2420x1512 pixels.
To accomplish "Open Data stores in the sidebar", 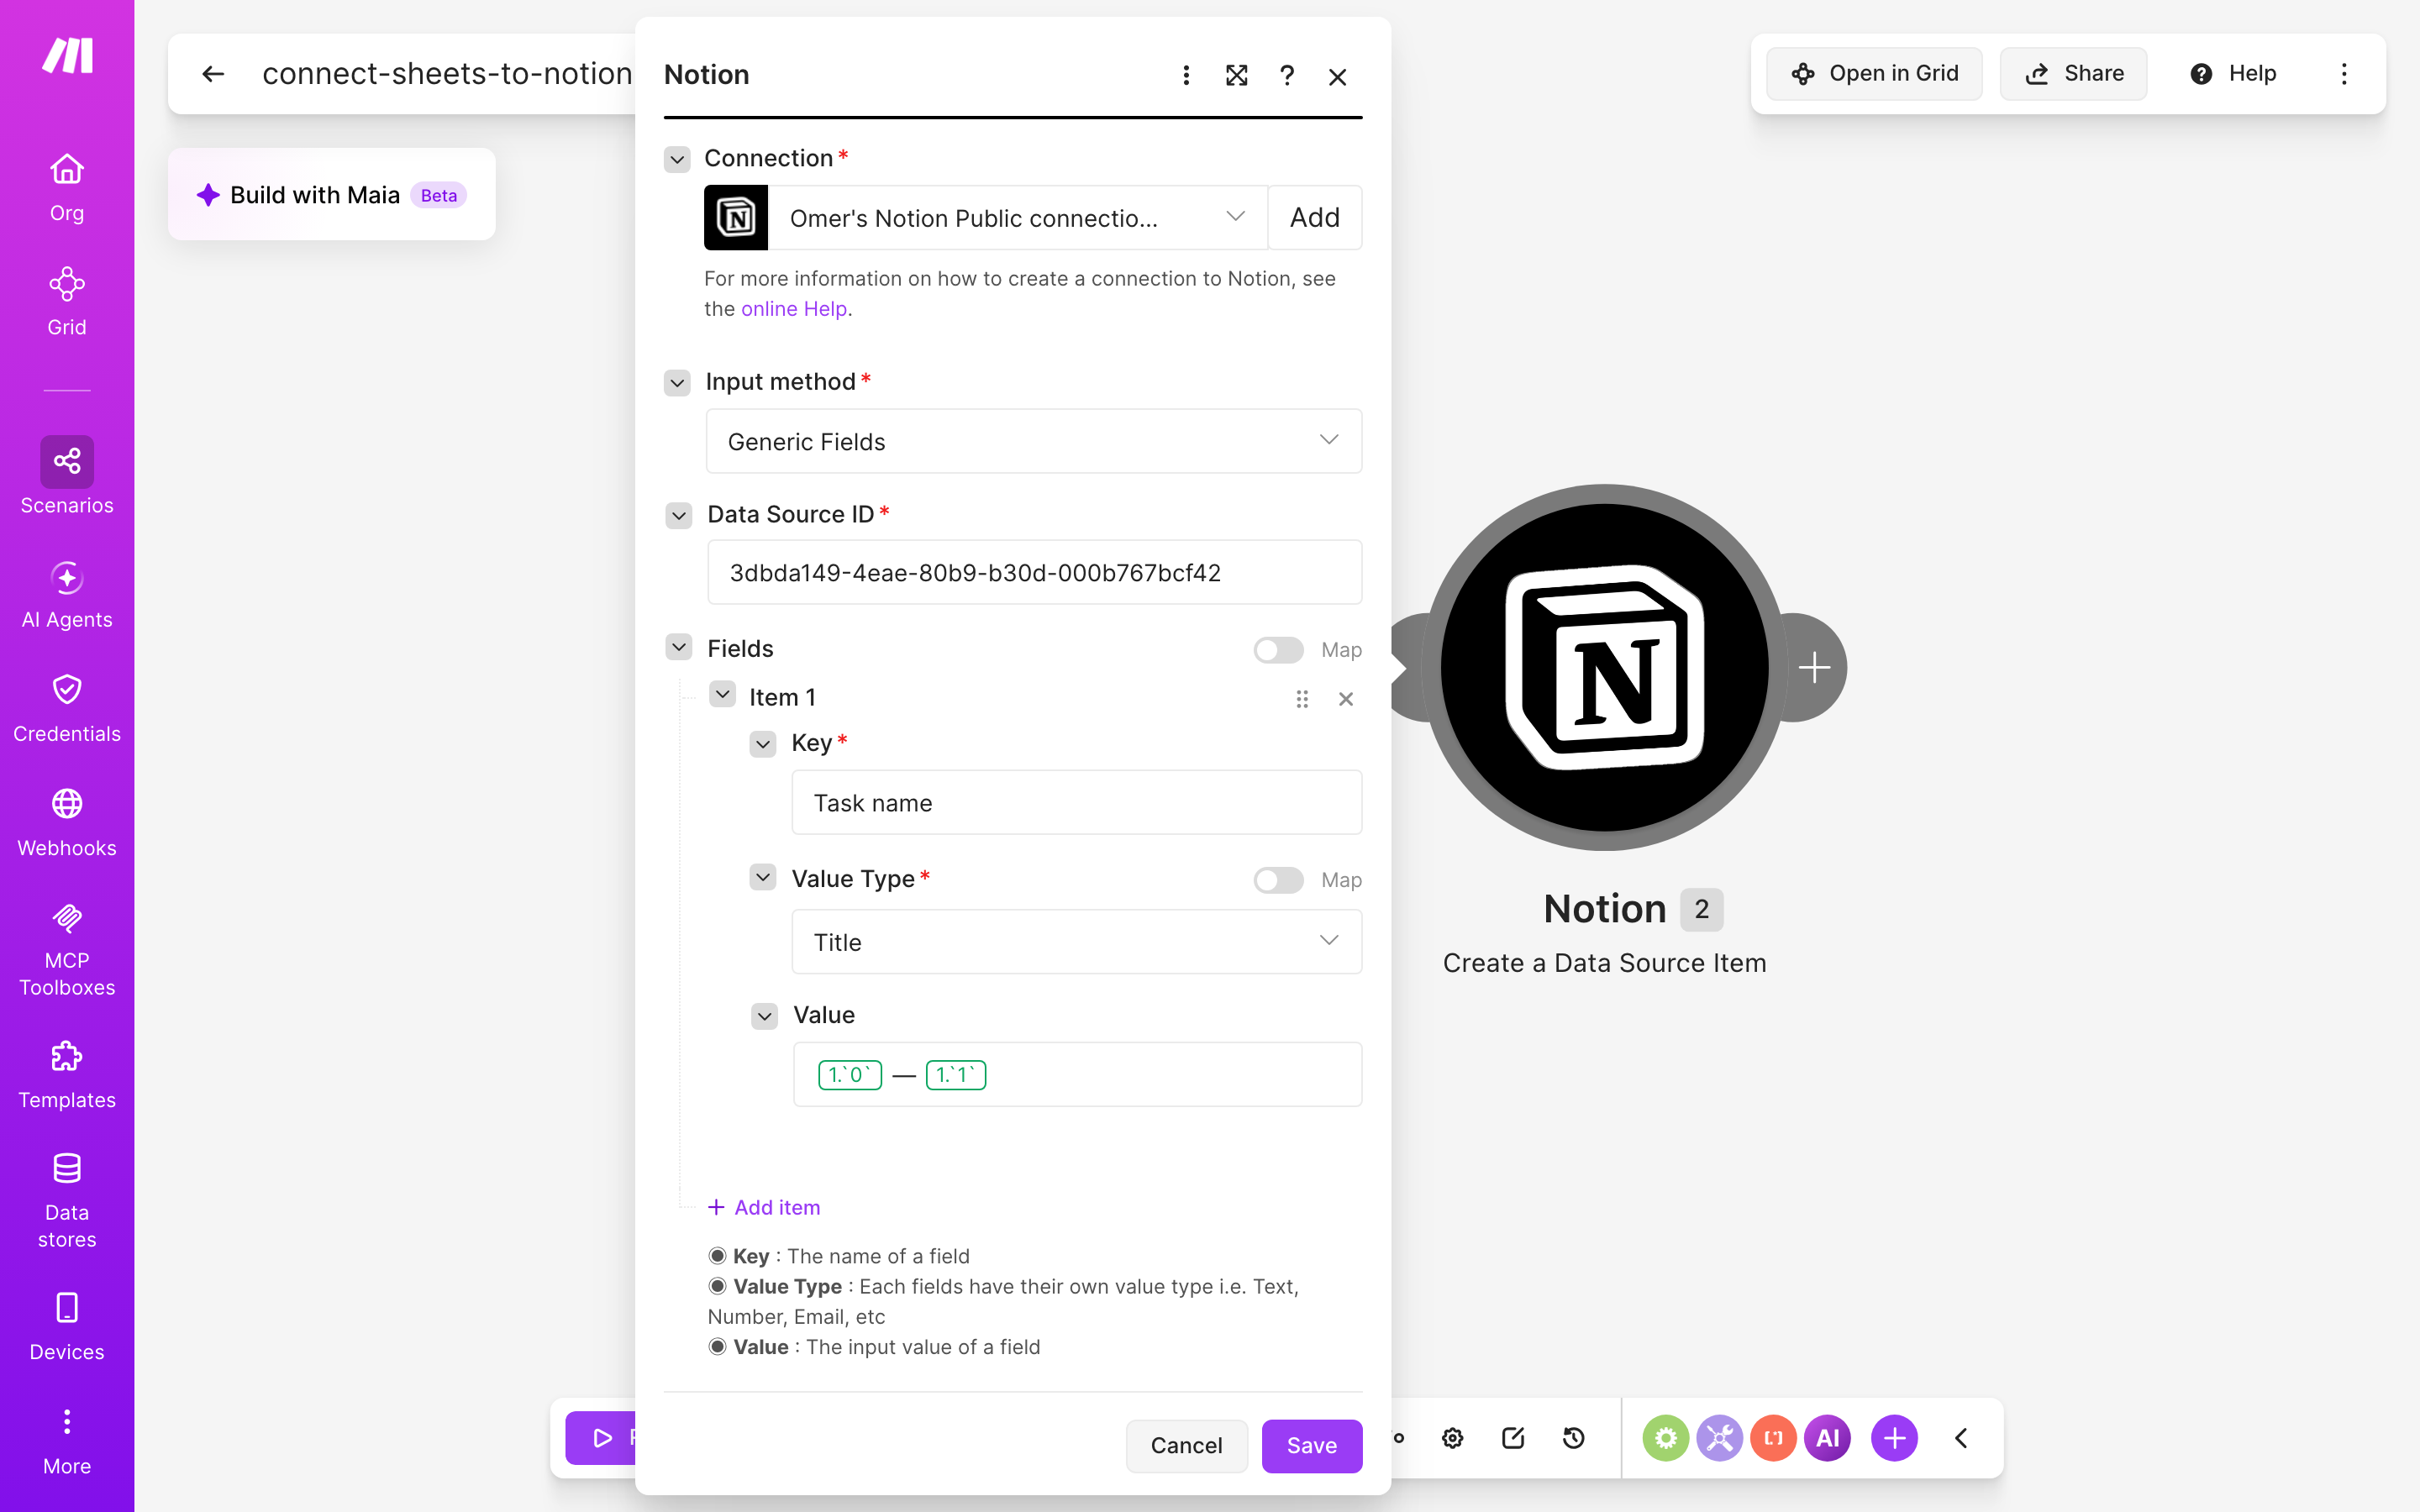I will click(x=67, y=1201).
